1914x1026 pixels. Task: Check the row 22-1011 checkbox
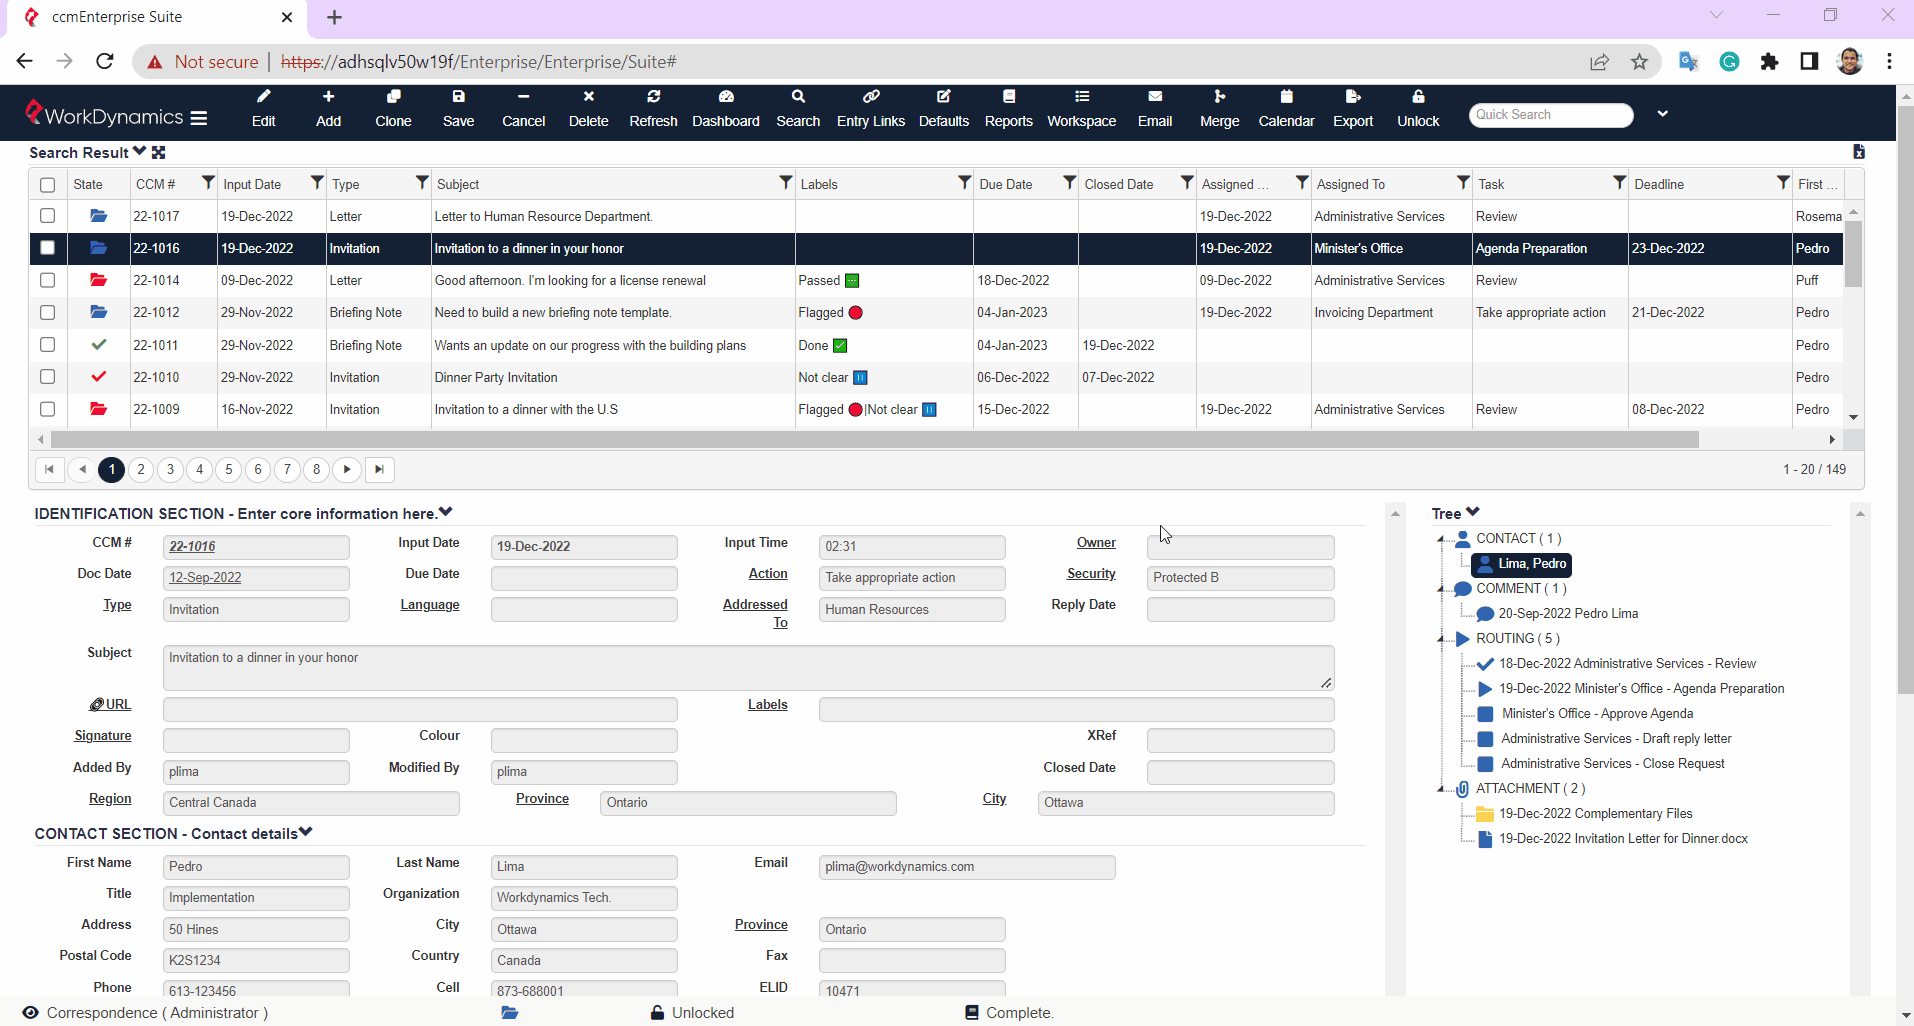point(47,345)
